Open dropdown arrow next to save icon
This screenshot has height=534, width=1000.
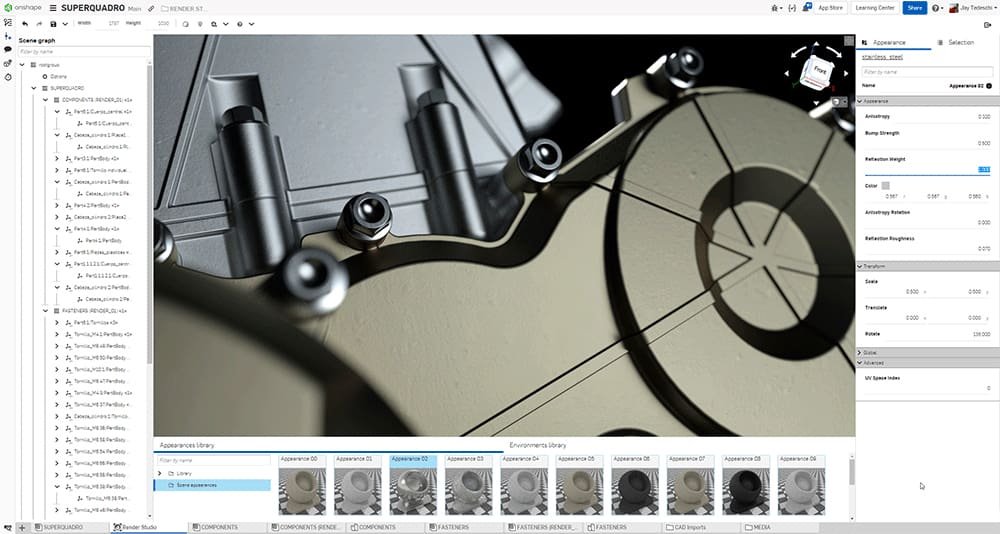pyautogui.click(x=64, y=23)
